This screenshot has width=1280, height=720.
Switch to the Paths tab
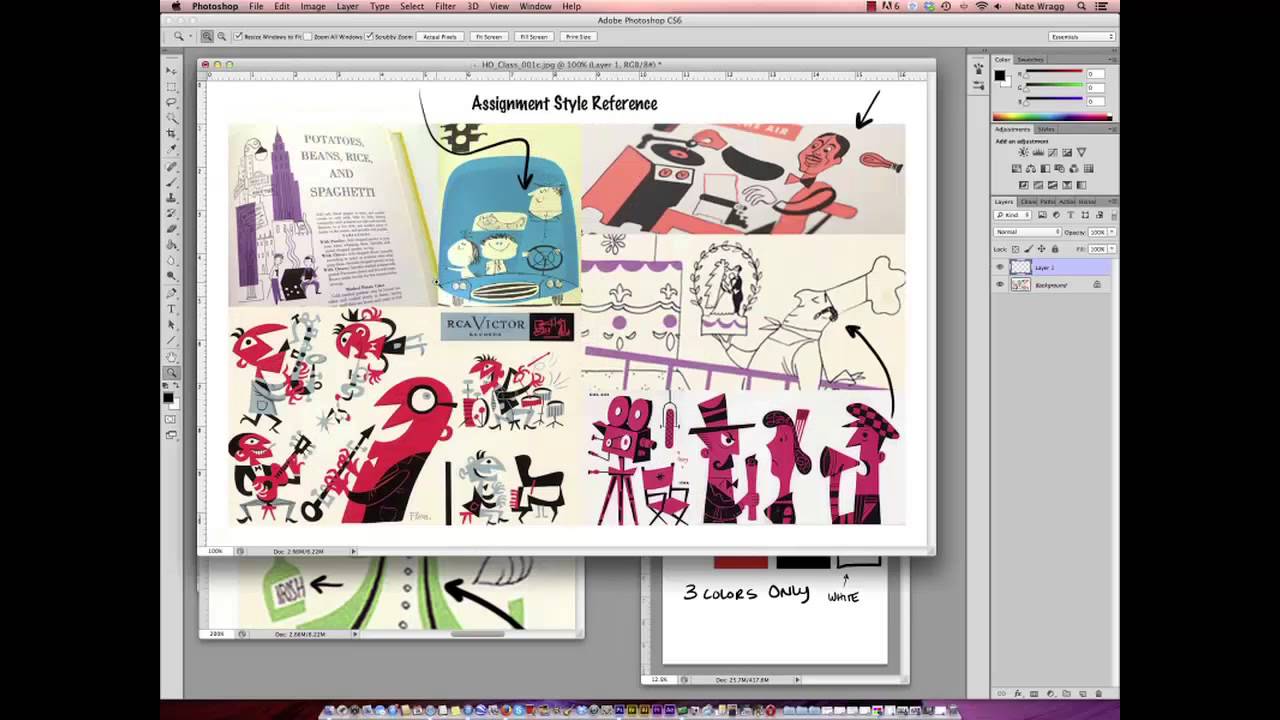click(x=1047, y=202)
